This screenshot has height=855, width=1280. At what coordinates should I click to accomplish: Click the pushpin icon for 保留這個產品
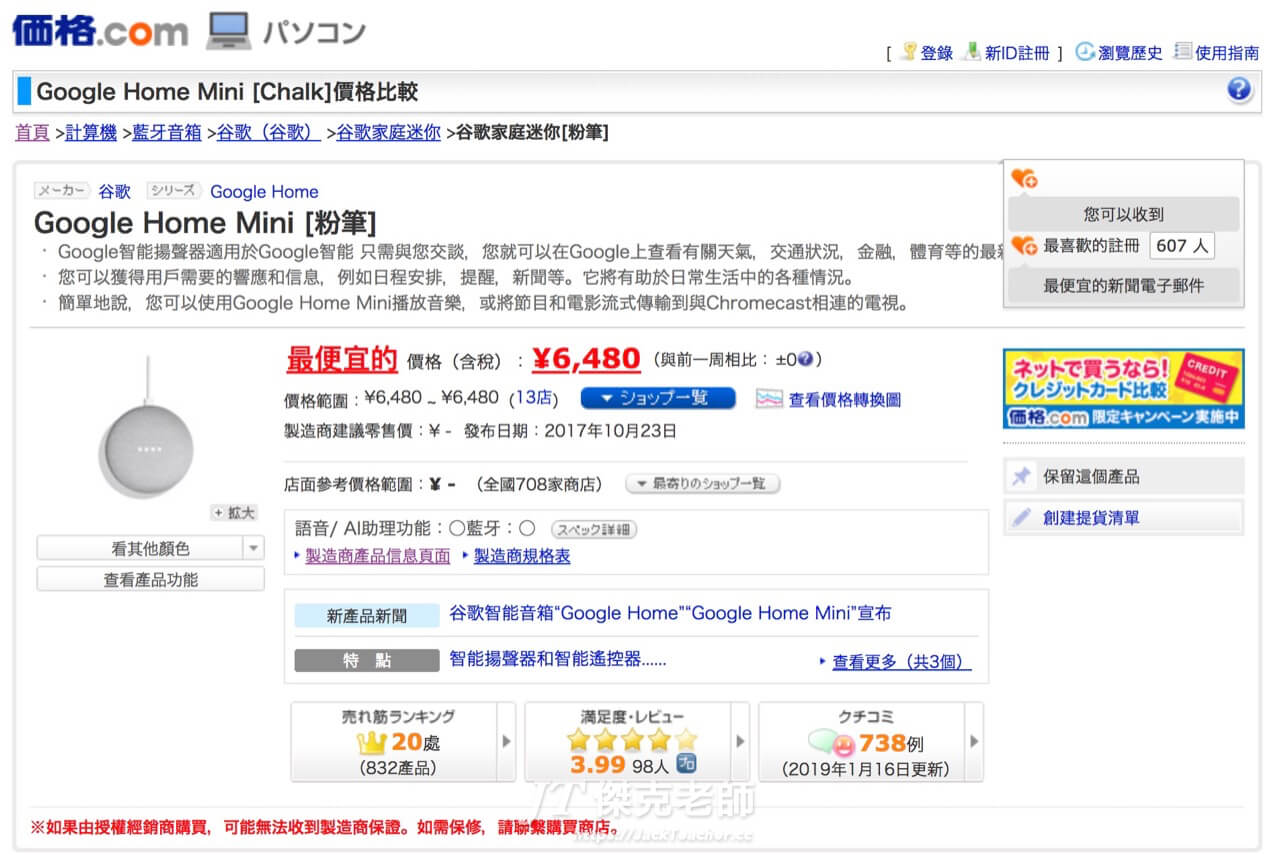click(1021, 477)
